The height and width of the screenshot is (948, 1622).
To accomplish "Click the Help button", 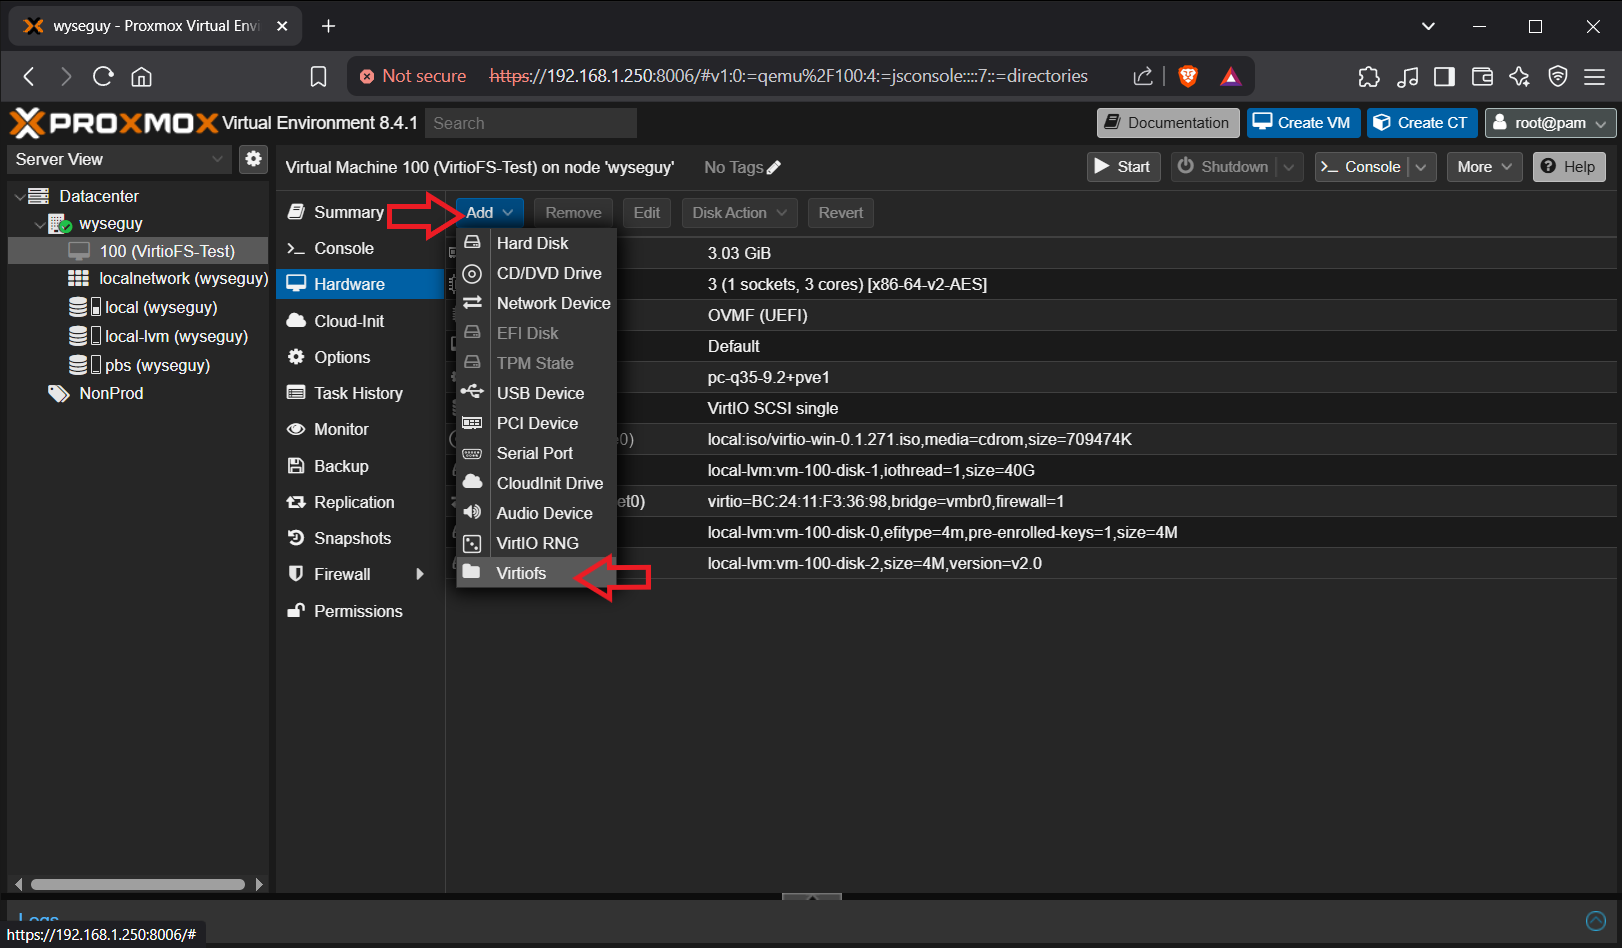I will tap(1569, 167).
